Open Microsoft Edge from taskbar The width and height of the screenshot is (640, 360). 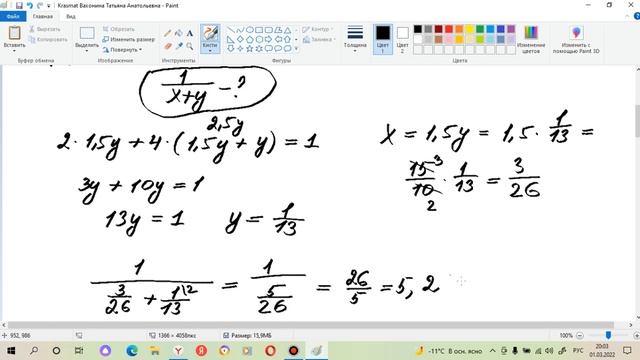(x=131, y=351)
